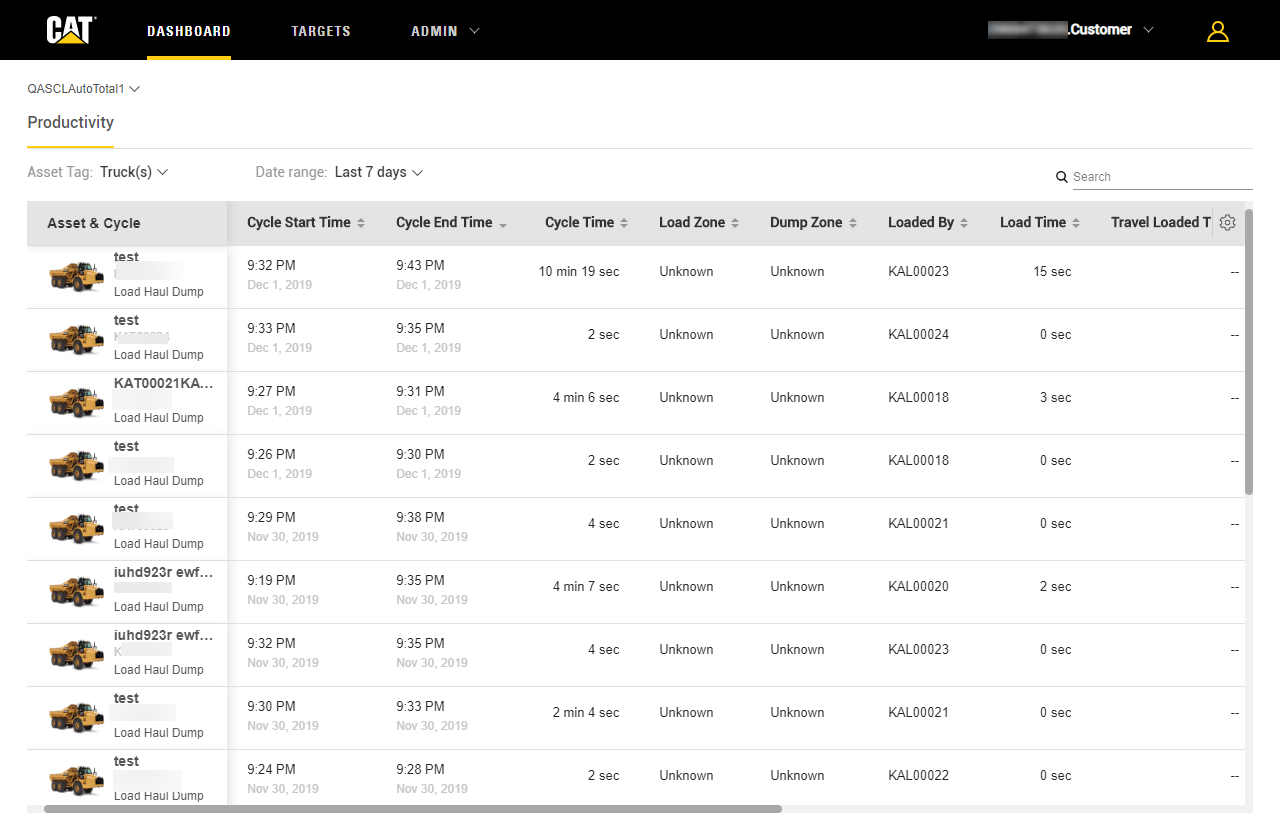The height and width of the screenshot is (825, 1280).
Task: Open the Admin menu
Action: [445, 31]
